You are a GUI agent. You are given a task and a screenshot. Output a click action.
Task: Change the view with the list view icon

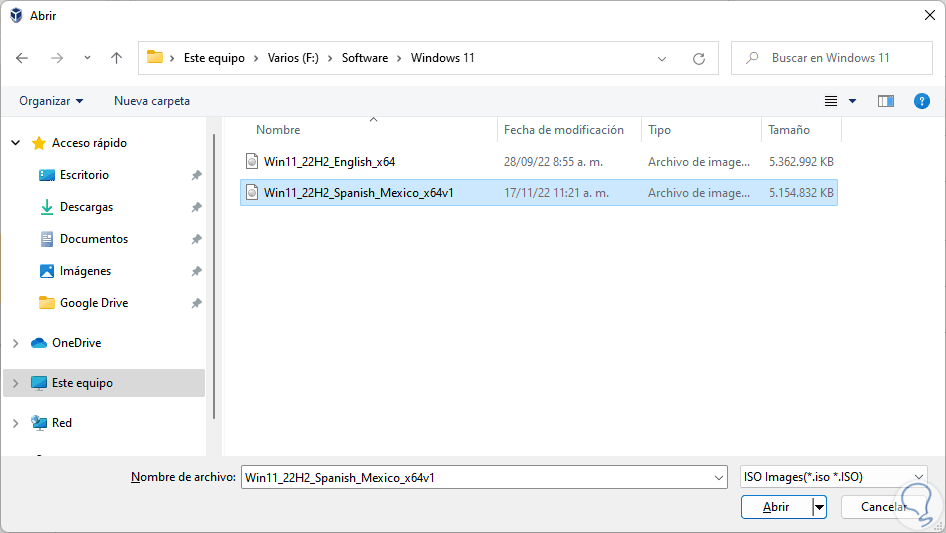(831, 101)
